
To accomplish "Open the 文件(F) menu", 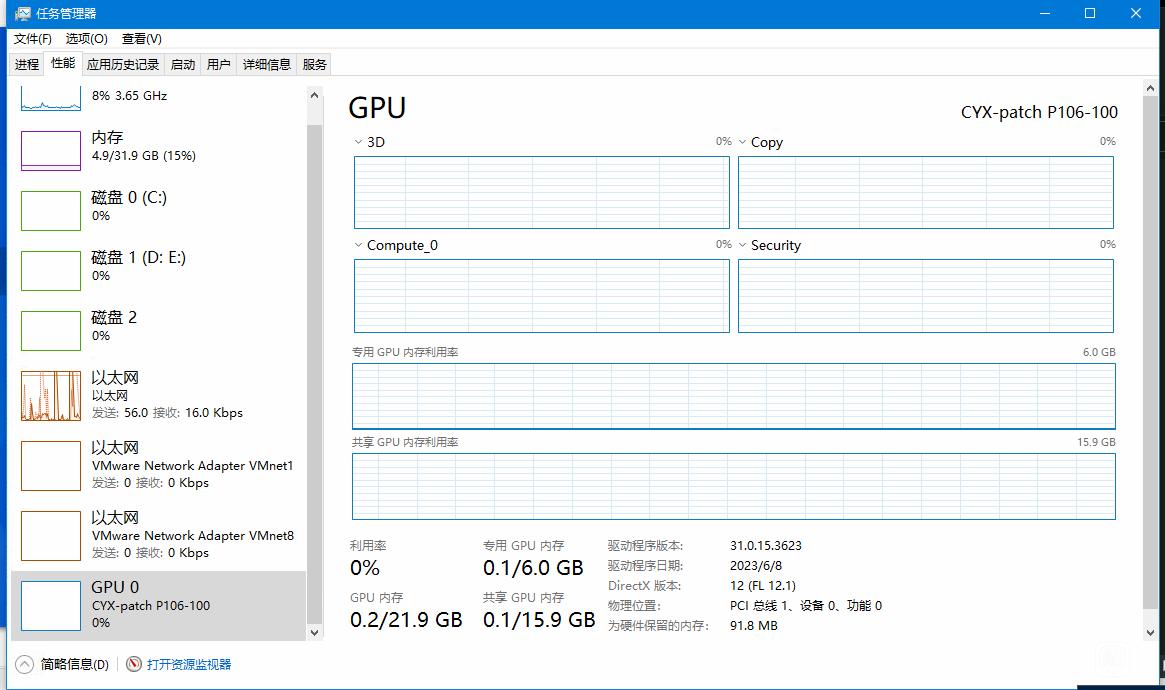I will coord(32,39).
